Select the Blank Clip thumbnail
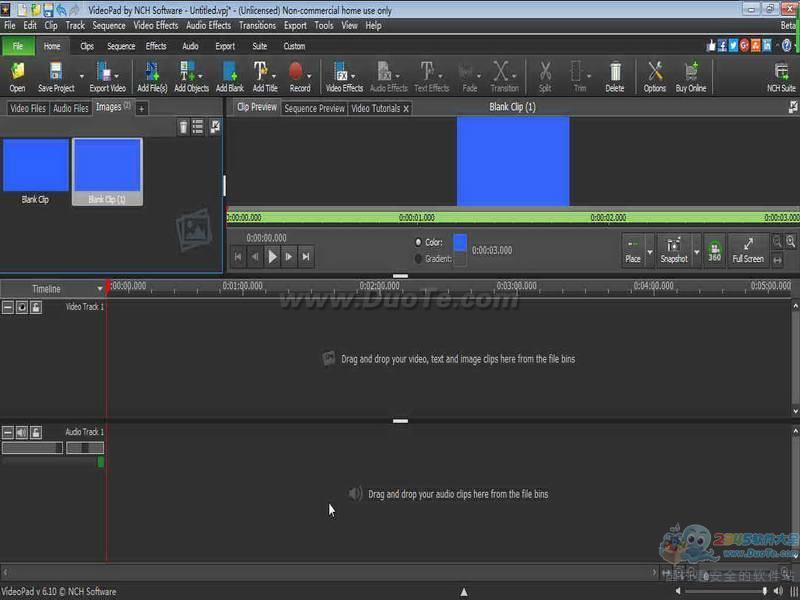 pyautogui.click(x=36, y=171)
